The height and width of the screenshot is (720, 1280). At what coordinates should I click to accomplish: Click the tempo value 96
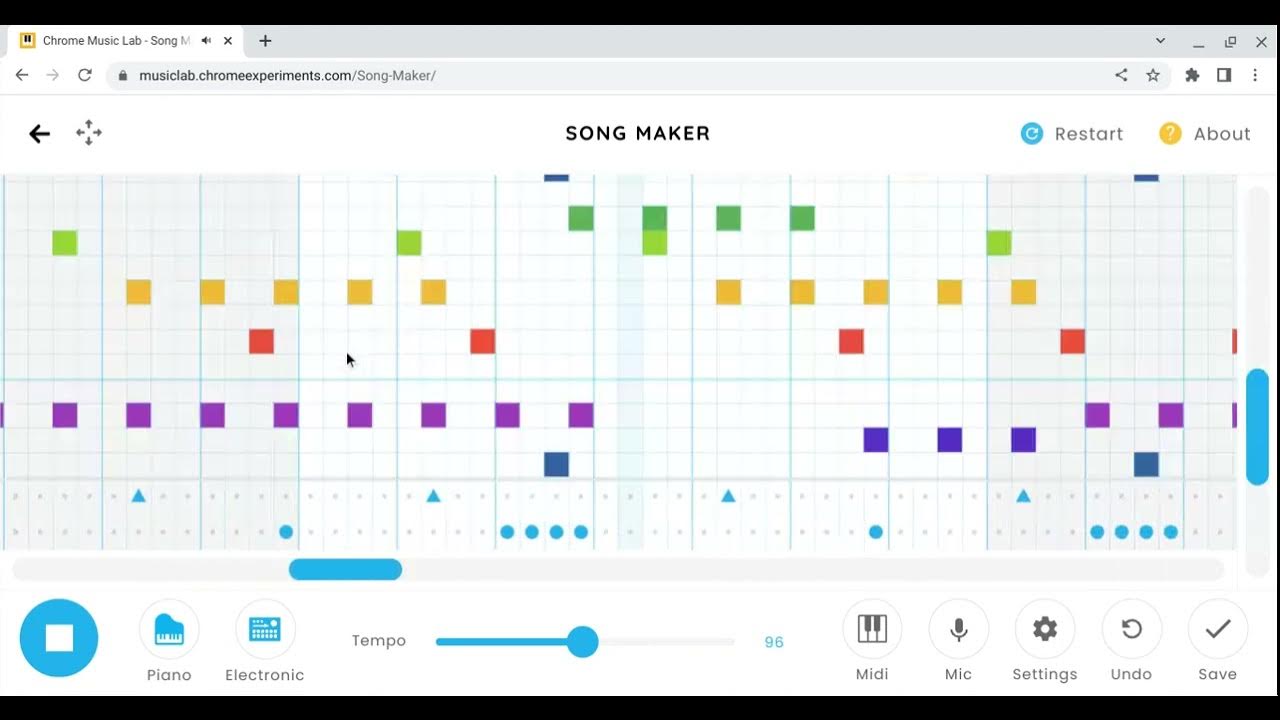click(774, 642)
